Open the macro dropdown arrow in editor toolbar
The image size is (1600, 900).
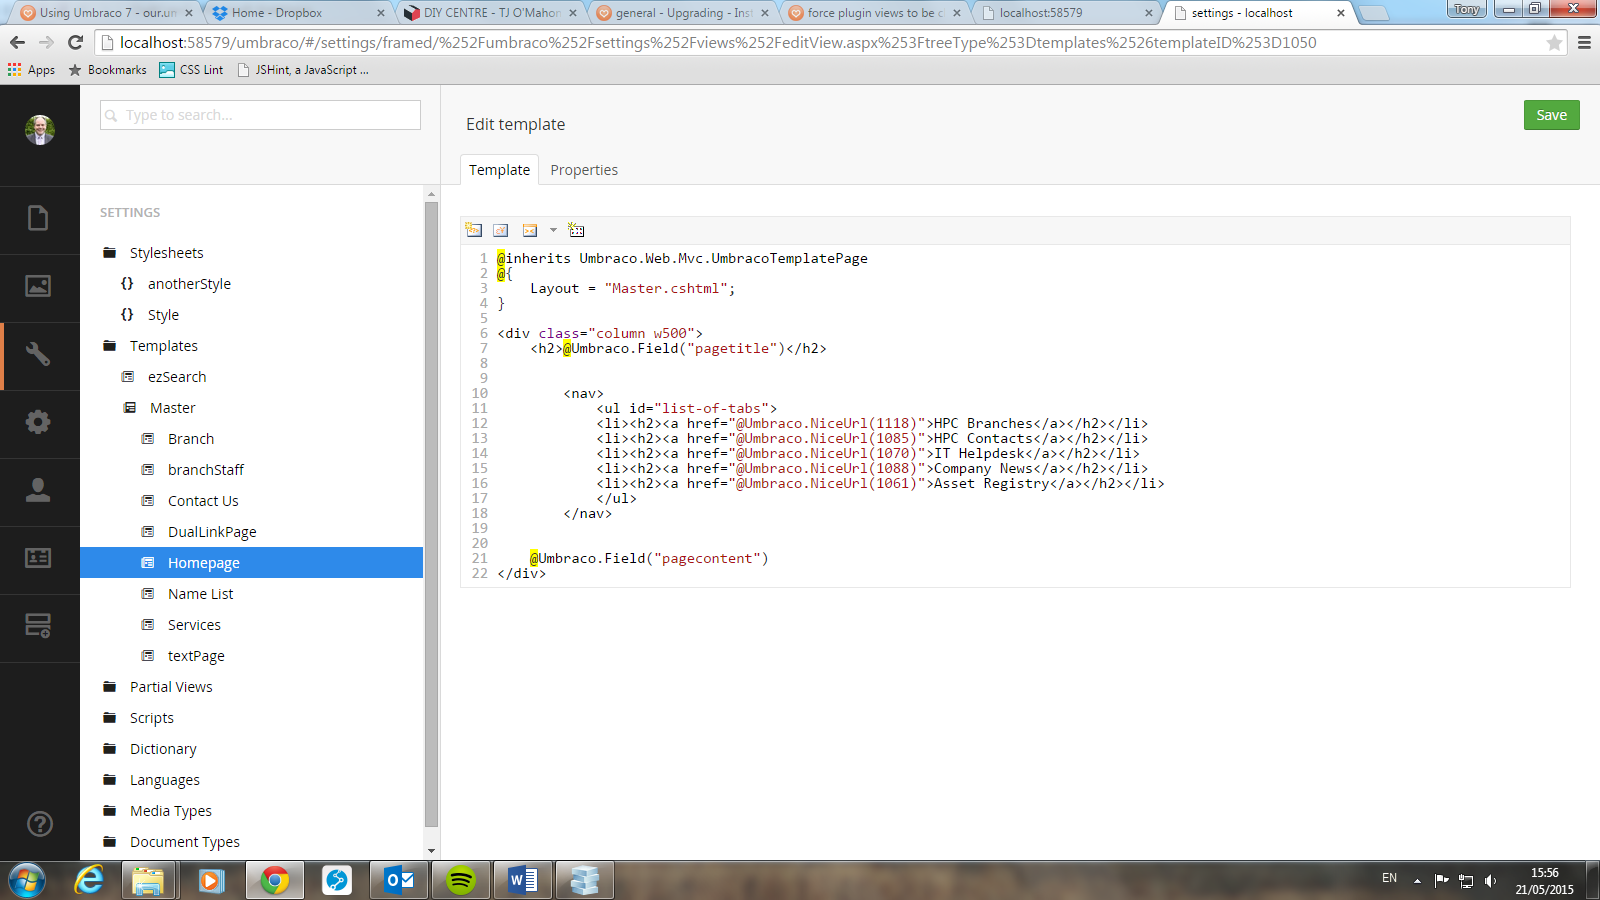point(553,230)
